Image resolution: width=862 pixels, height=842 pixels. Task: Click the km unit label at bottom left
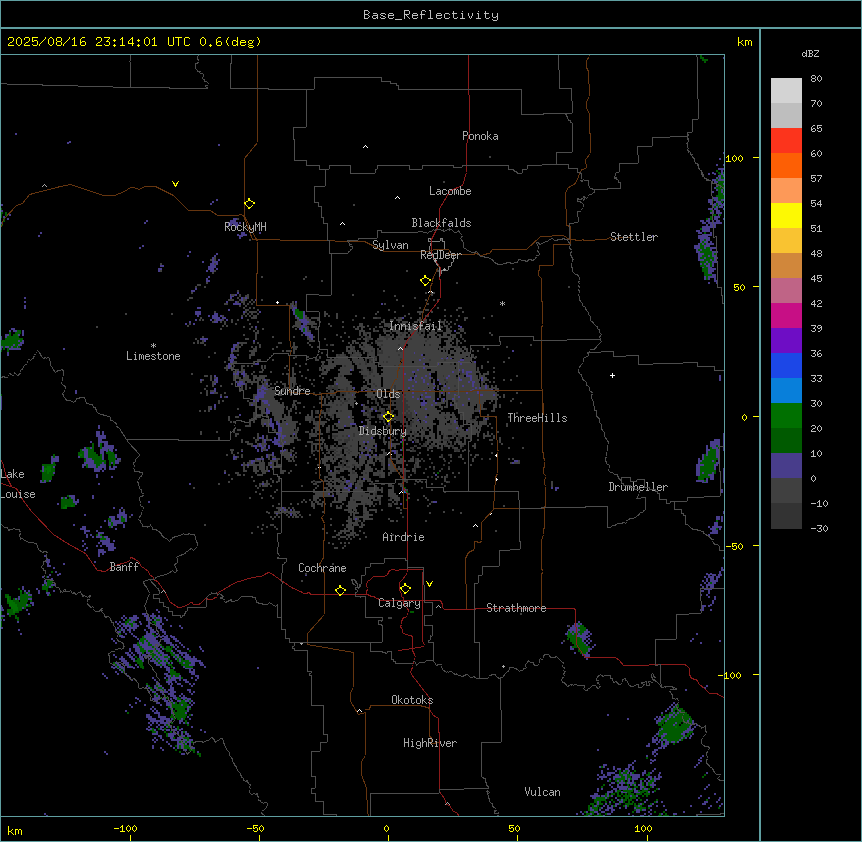point(15,831)
